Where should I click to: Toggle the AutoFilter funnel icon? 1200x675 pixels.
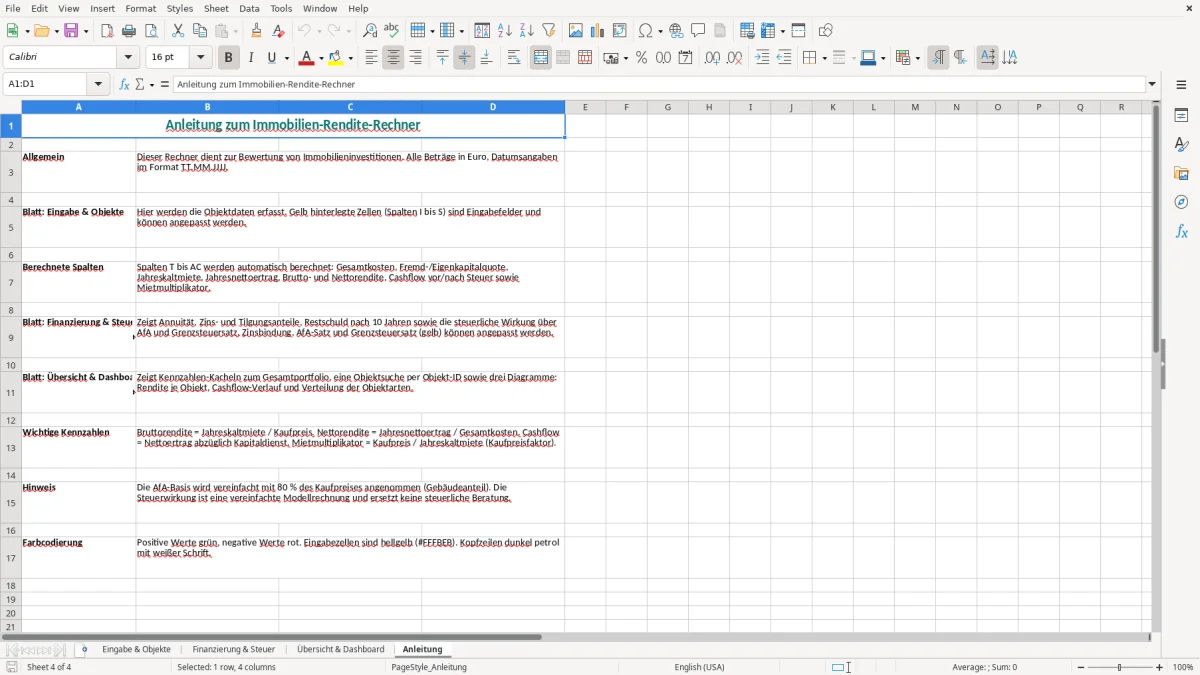coord(548,31)
